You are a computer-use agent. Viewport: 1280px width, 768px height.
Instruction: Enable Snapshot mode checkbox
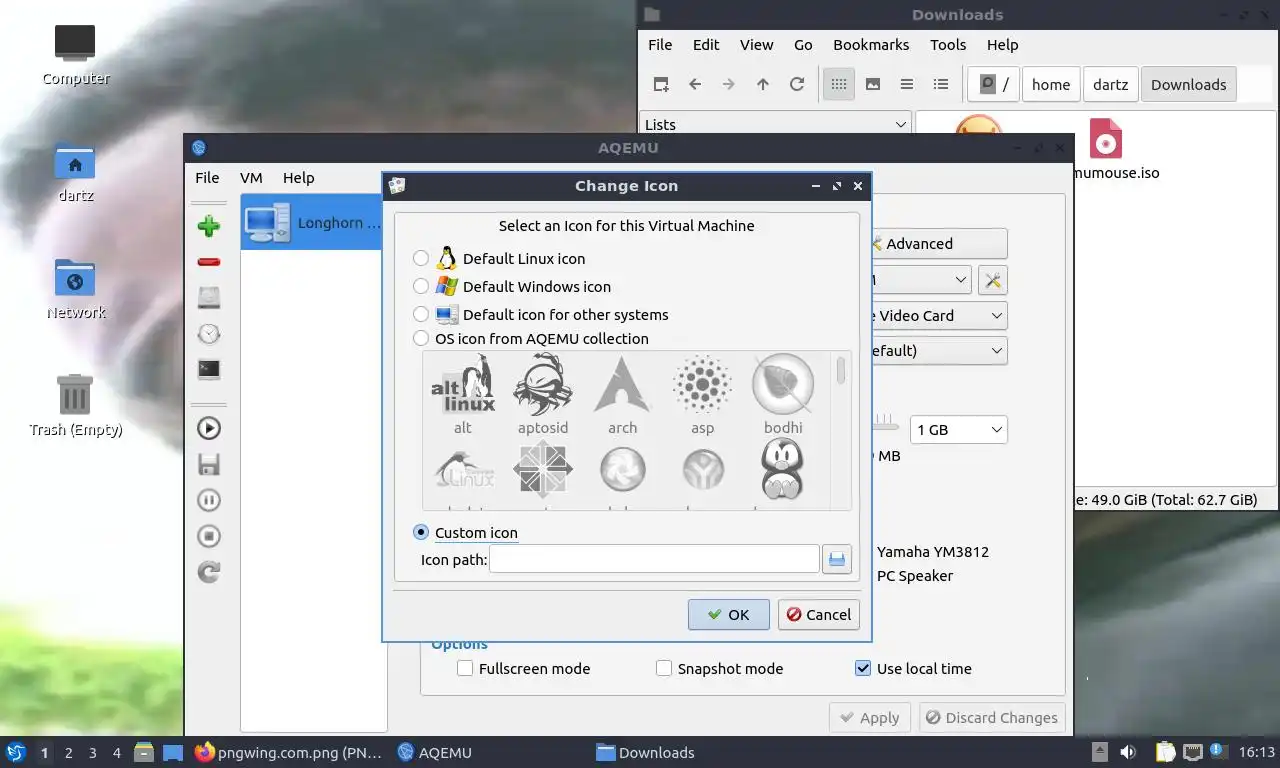click(664, 668)
